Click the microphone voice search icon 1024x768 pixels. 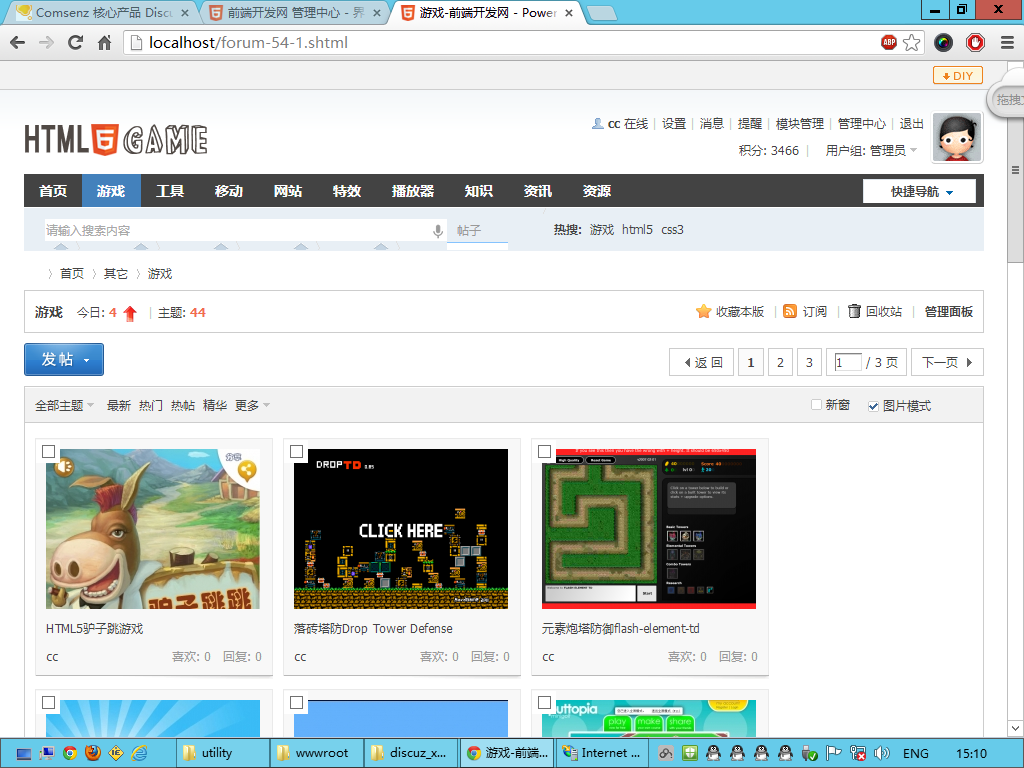tap(438, 231)
